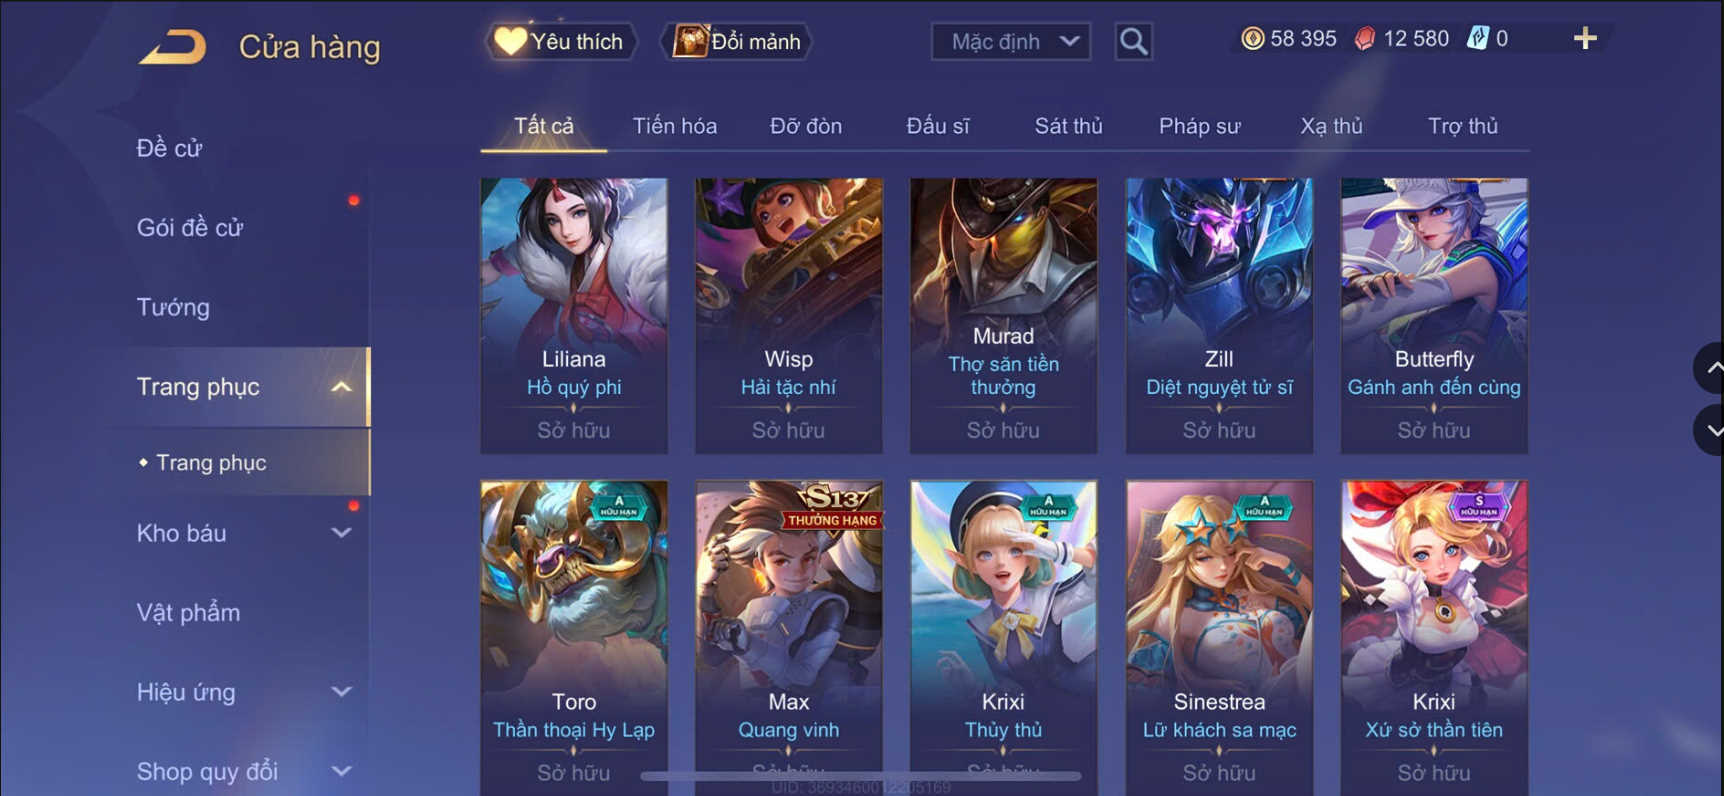Image resolution: width=1724 pixels, height=796 pixels.
Task: Select Liliana Hồ quý phi skin card
Action: [574, 316]
